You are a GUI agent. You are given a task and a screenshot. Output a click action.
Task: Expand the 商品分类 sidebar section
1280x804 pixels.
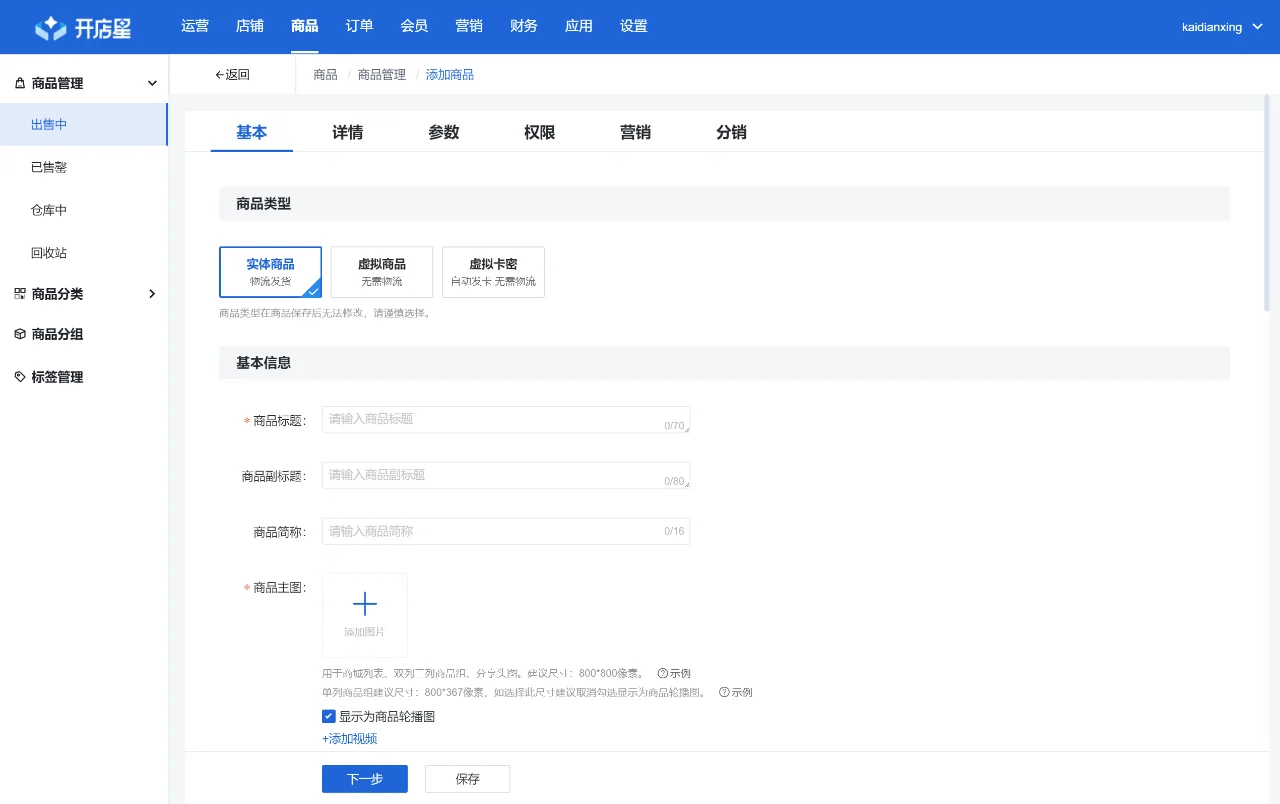152,293
